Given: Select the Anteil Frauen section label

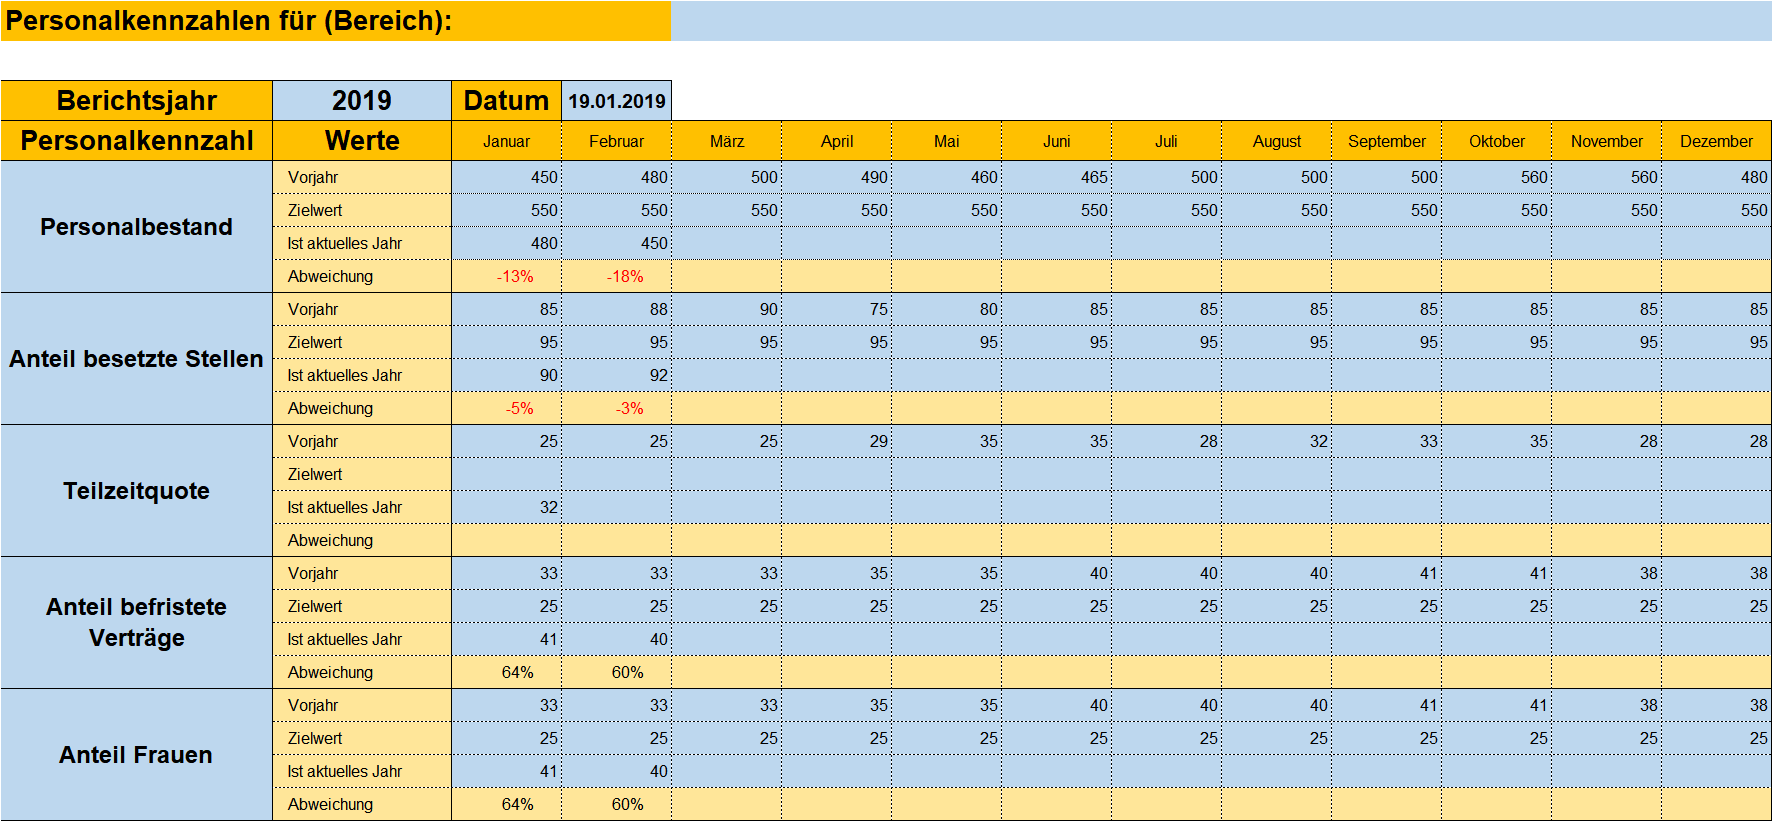Looking at the screenshot, I should coord(136,755).
